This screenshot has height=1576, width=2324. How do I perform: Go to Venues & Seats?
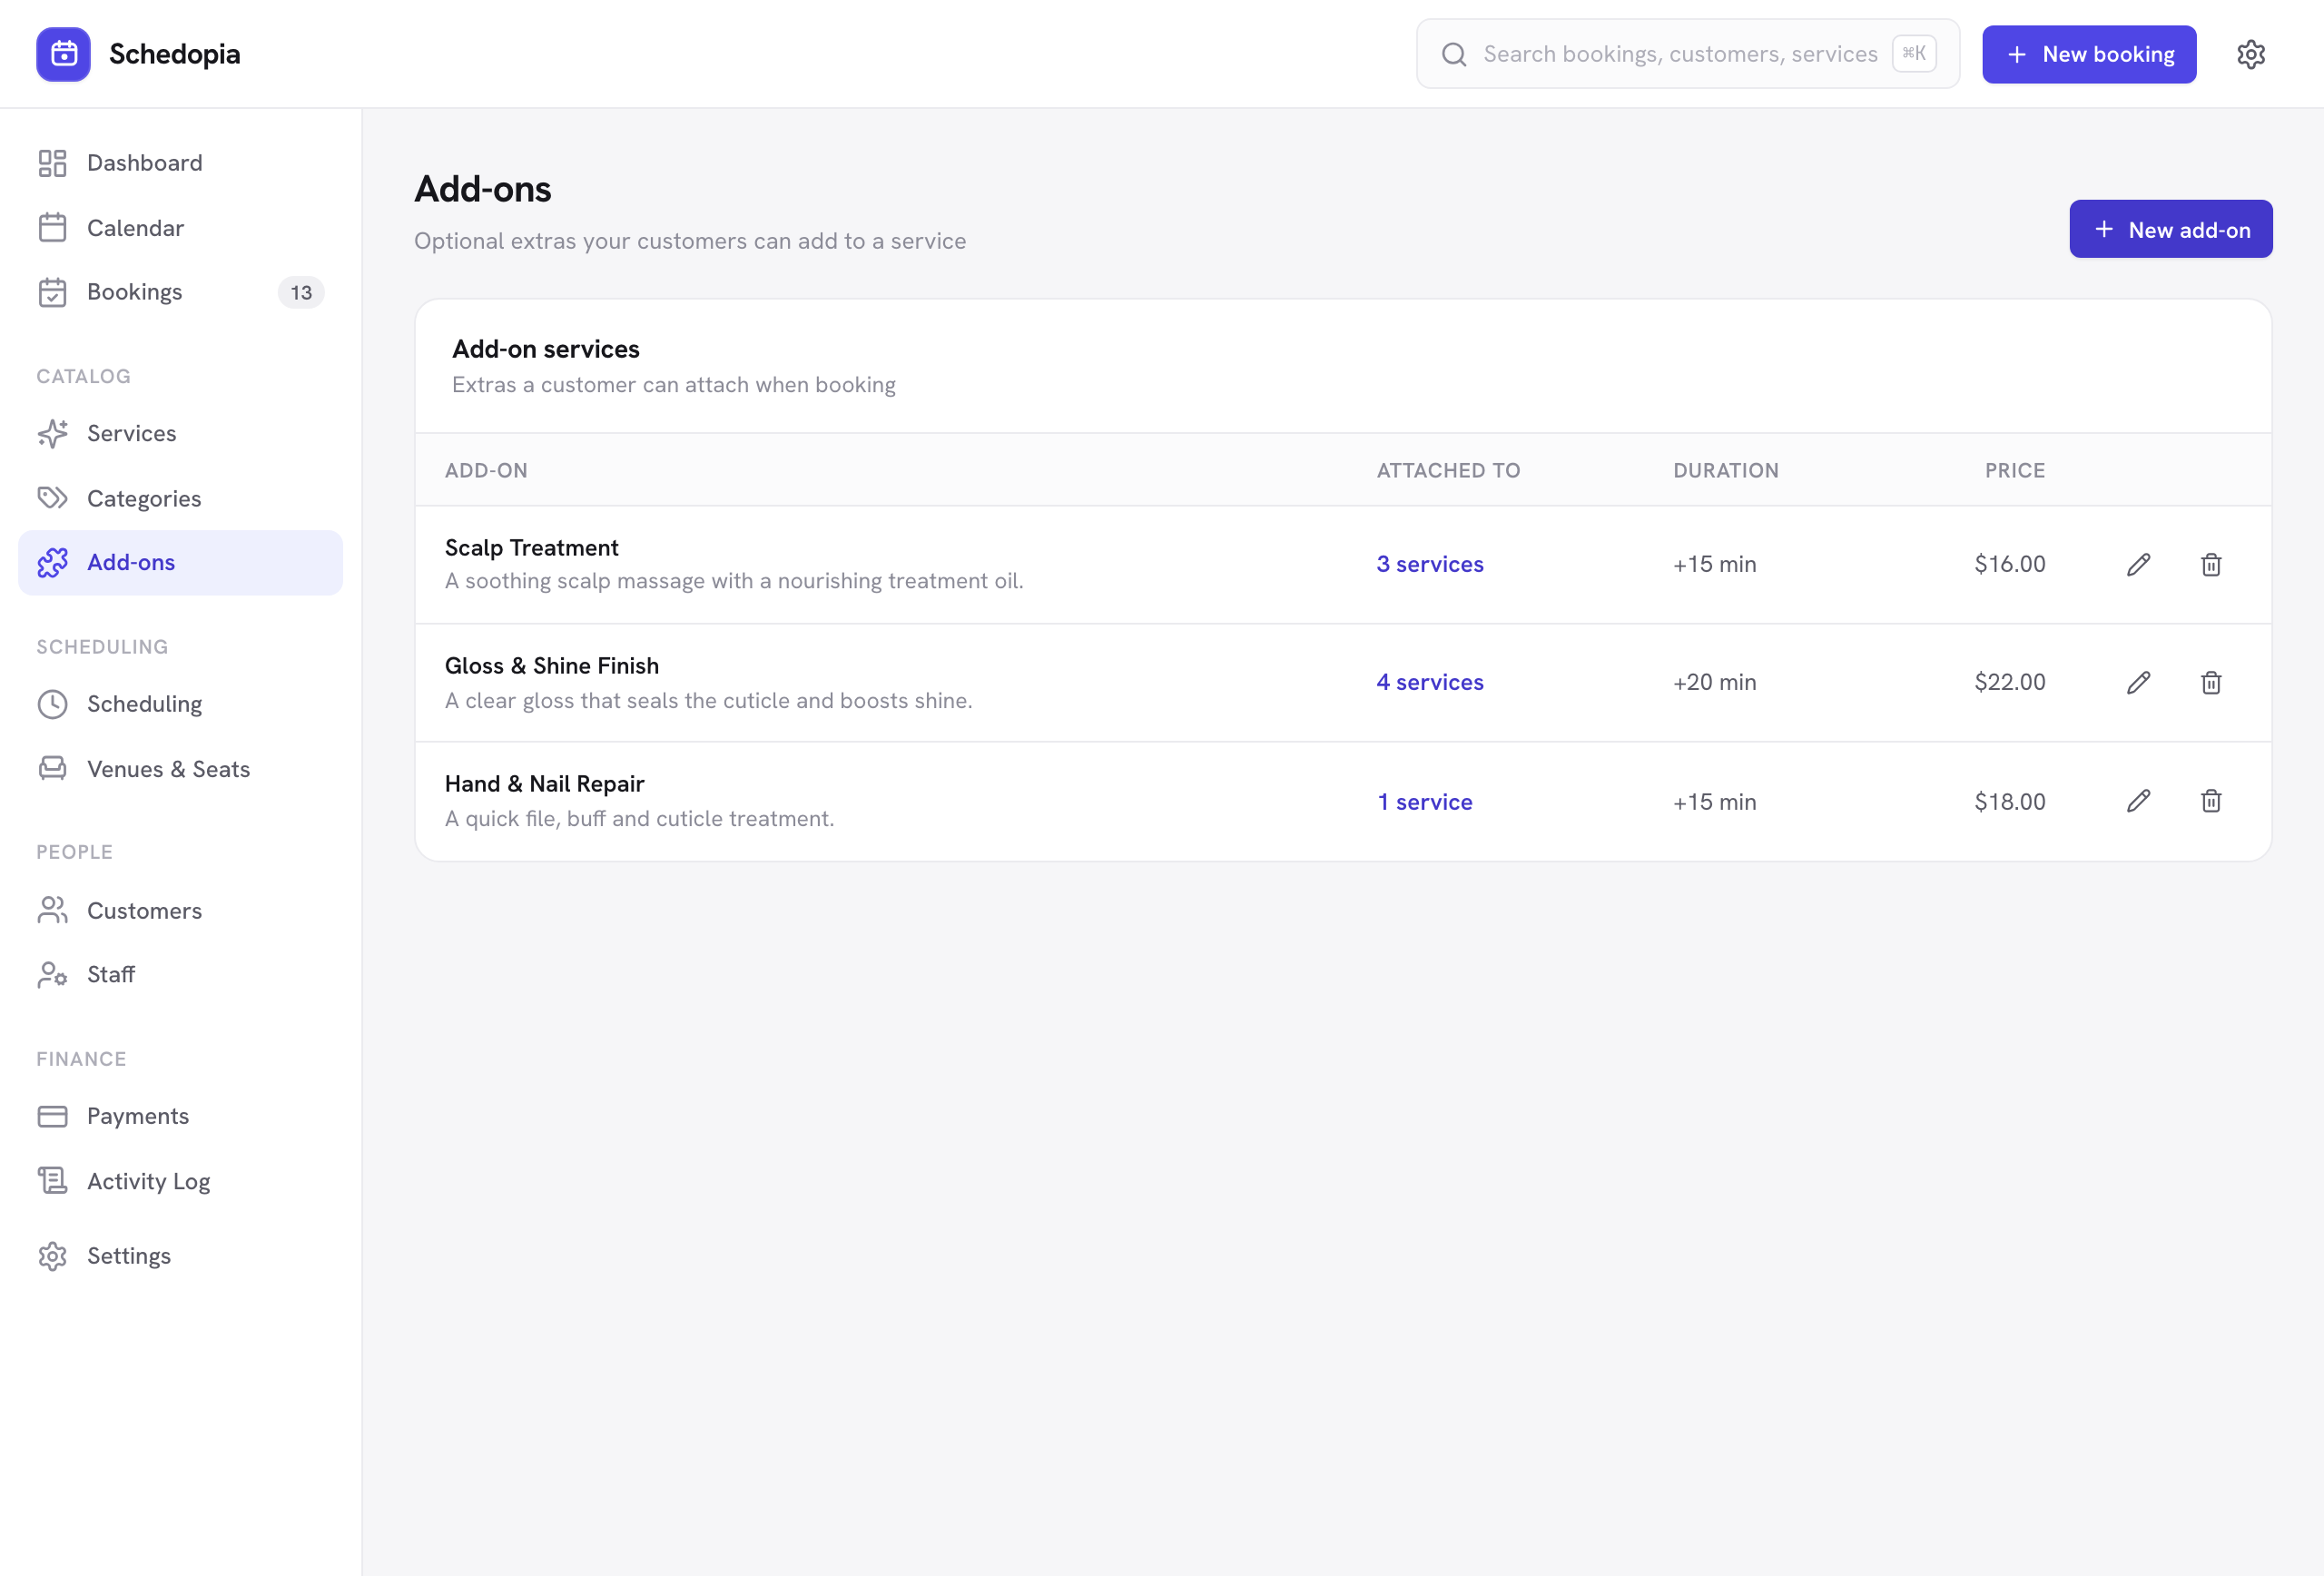click(x=180, y=769)
